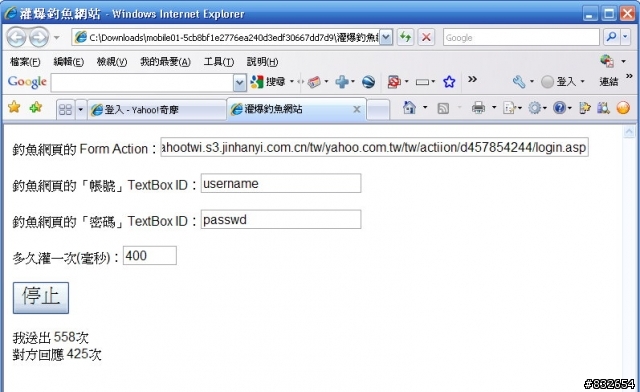Go back with the Back arrow
The width and height of the screenshot is (640, 392).
[16, 38]
